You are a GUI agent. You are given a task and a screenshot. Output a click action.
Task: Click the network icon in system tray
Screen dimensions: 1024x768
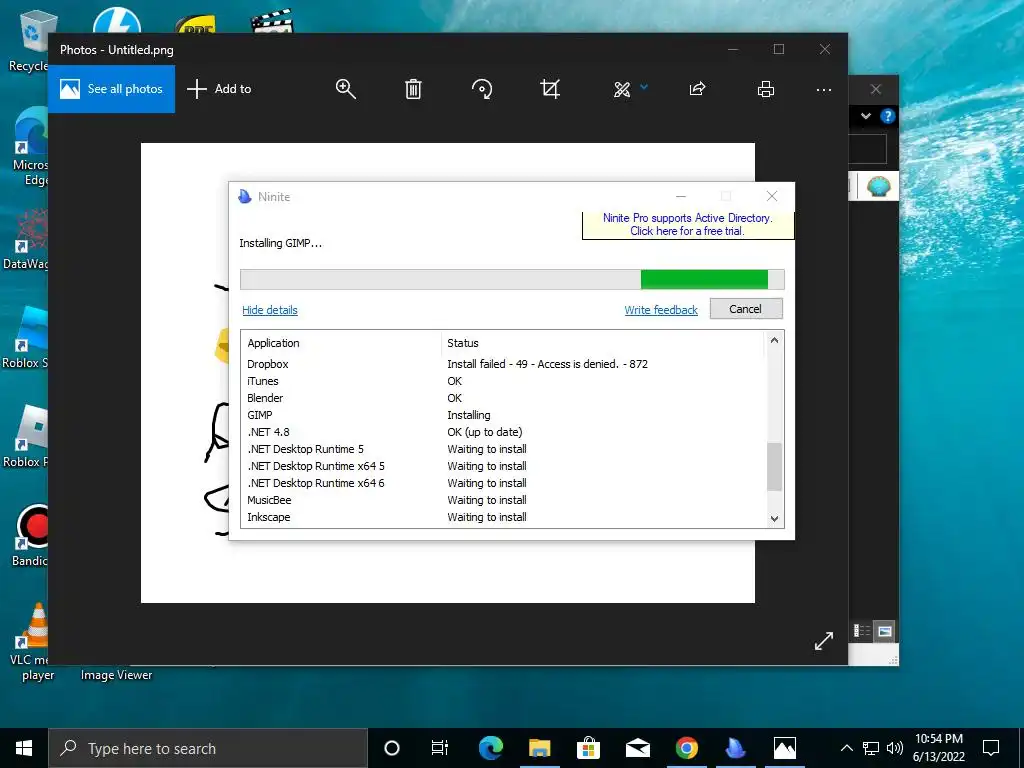click(871, 748)
